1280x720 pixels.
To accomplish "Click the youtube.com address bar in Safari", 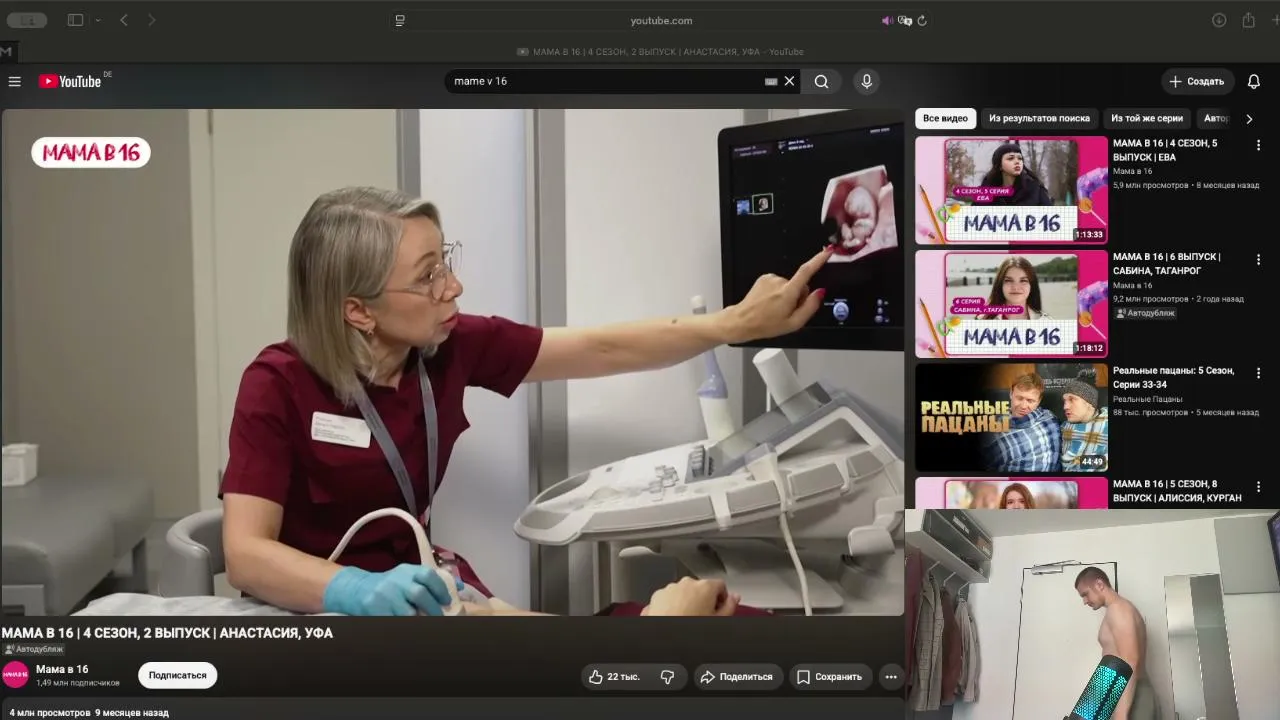I will [661, 20].
